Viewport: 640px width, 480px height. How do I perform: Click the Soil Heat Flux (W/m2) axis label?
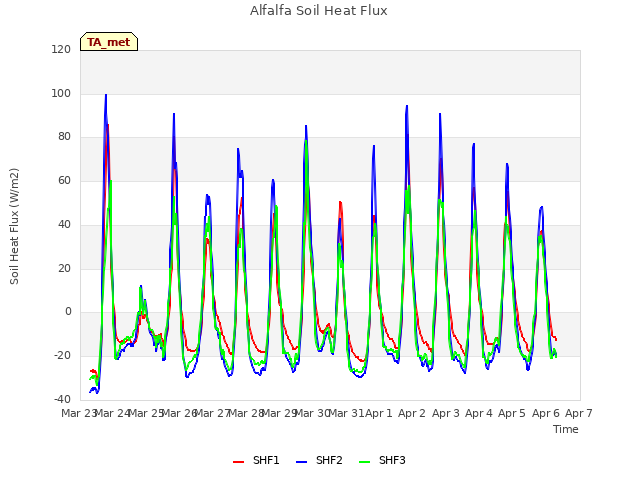coord(14,226)
